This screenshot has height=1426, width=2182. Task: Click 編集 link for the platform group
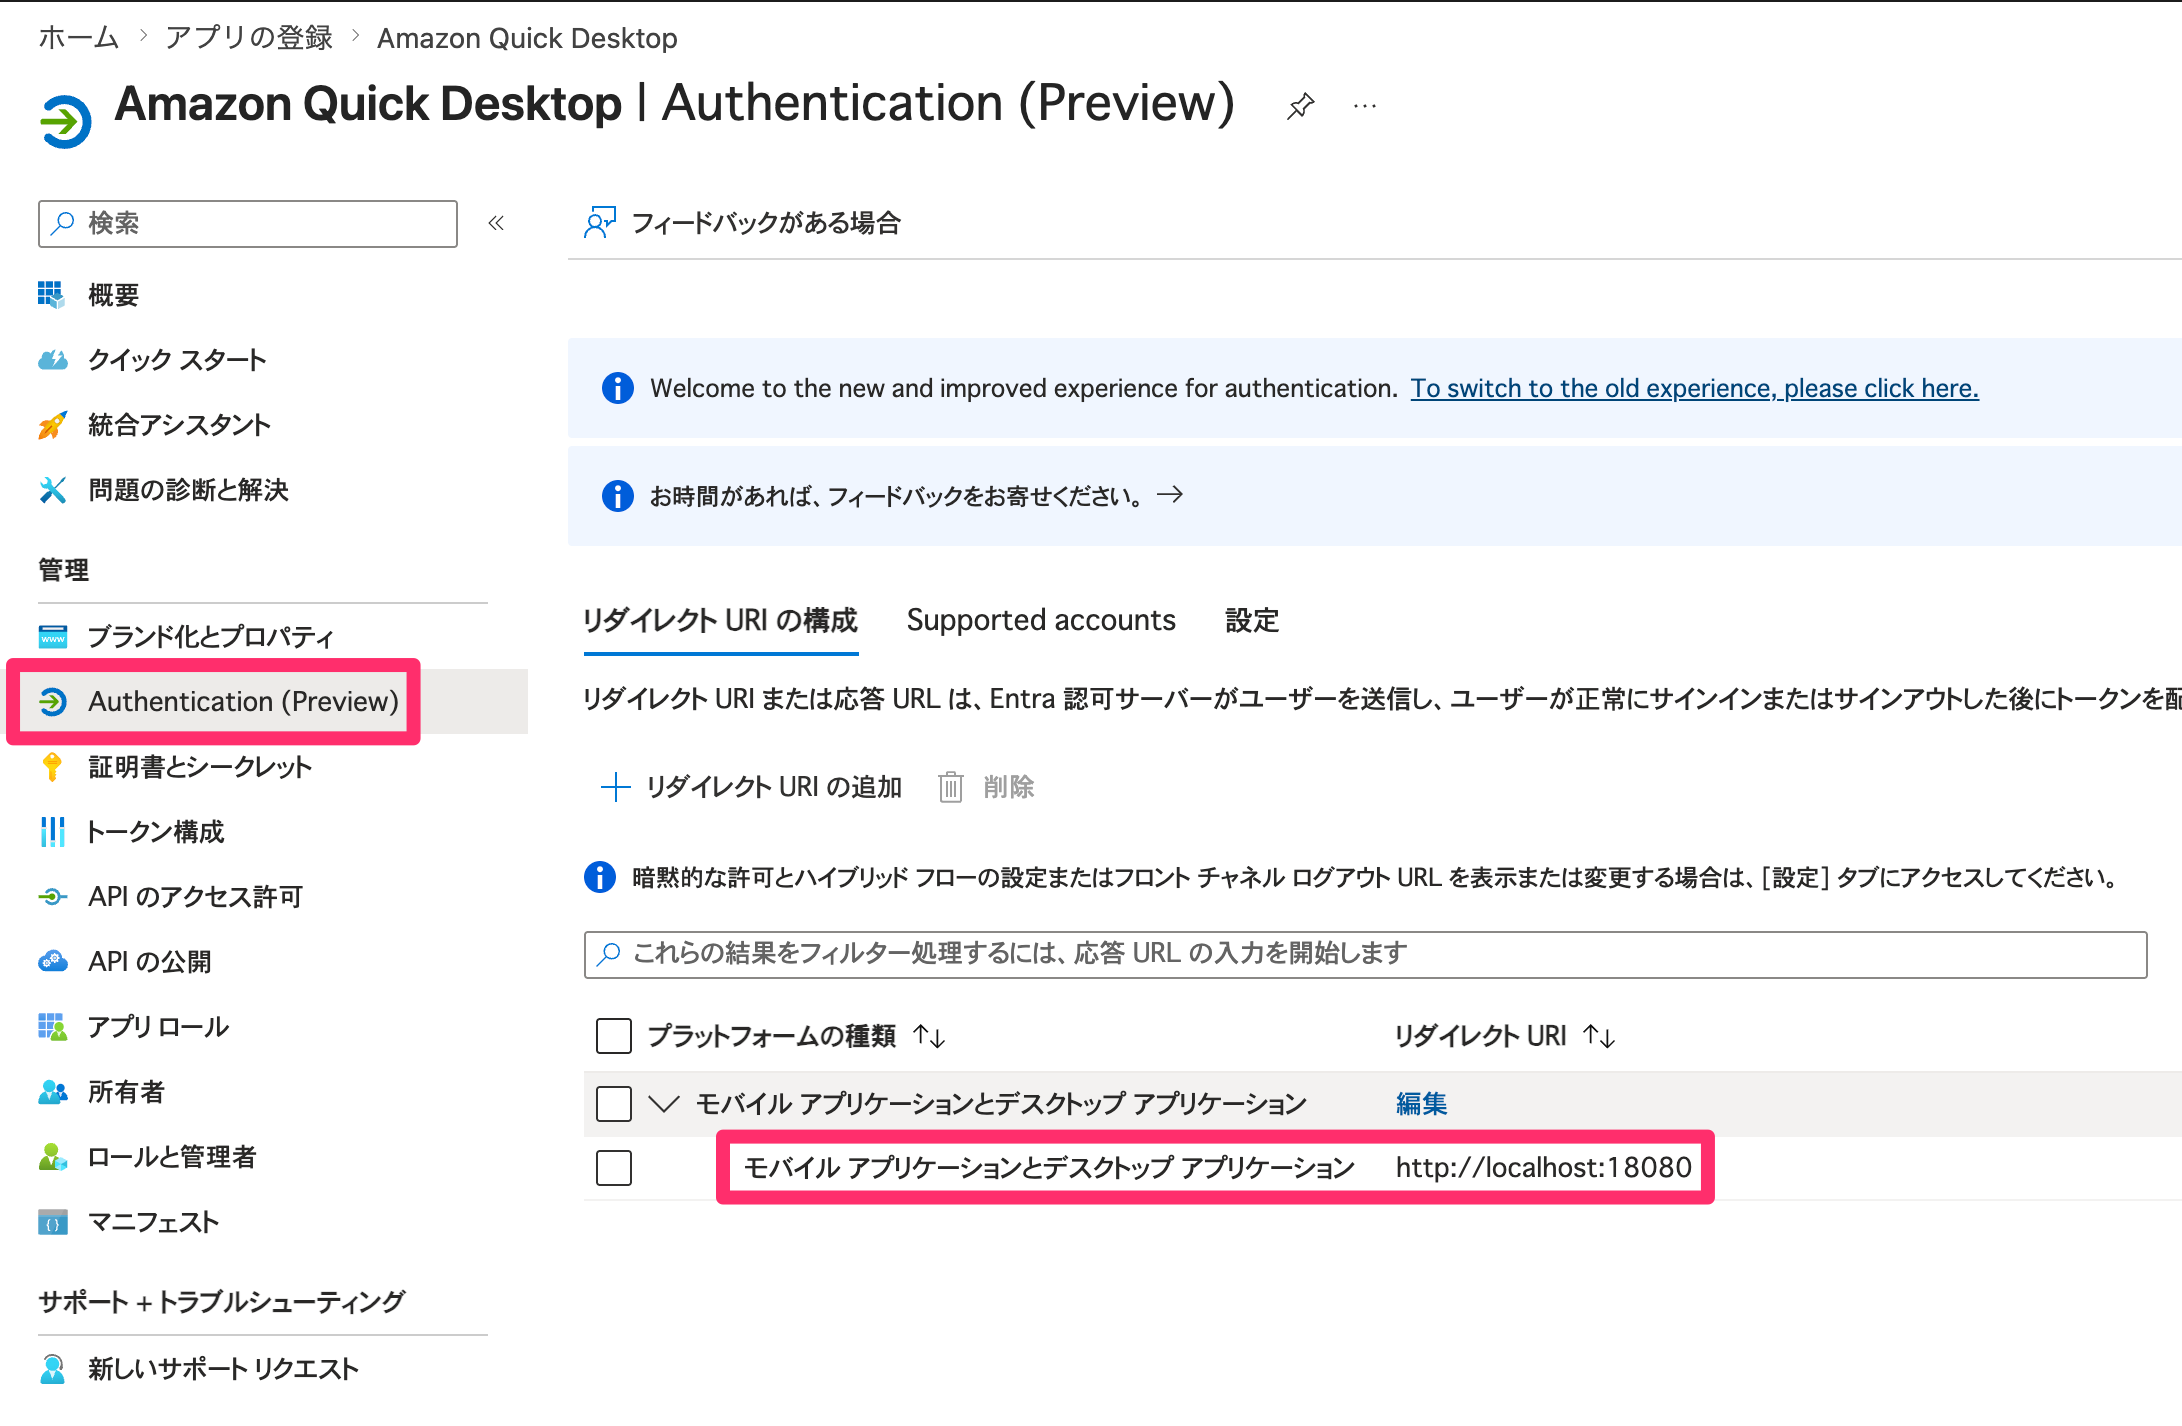pos(1421,1104)
